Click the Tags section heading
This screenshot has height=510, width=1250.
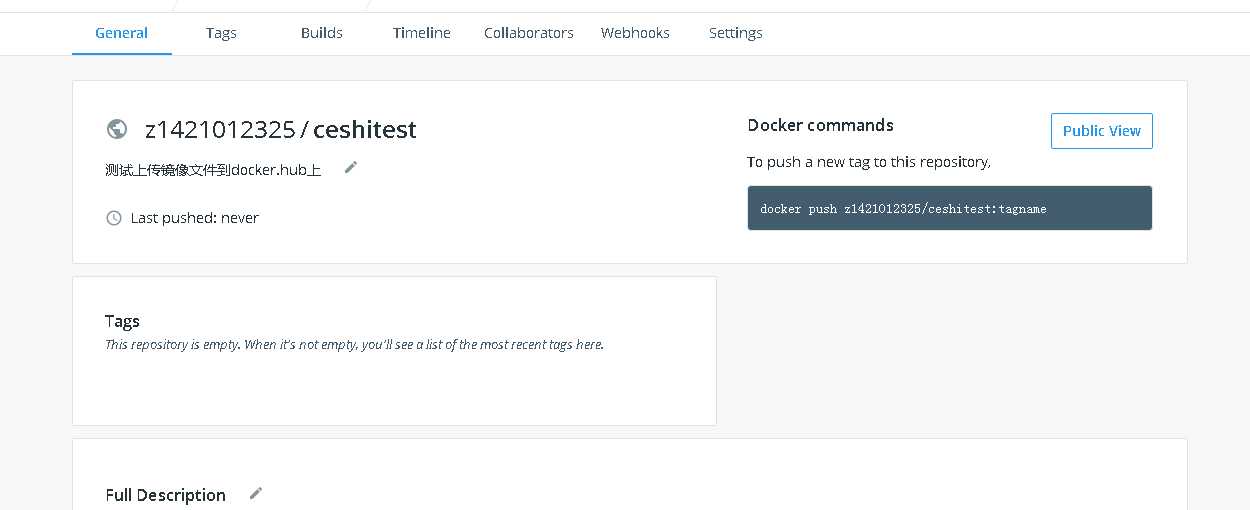[x=122, y=321]
